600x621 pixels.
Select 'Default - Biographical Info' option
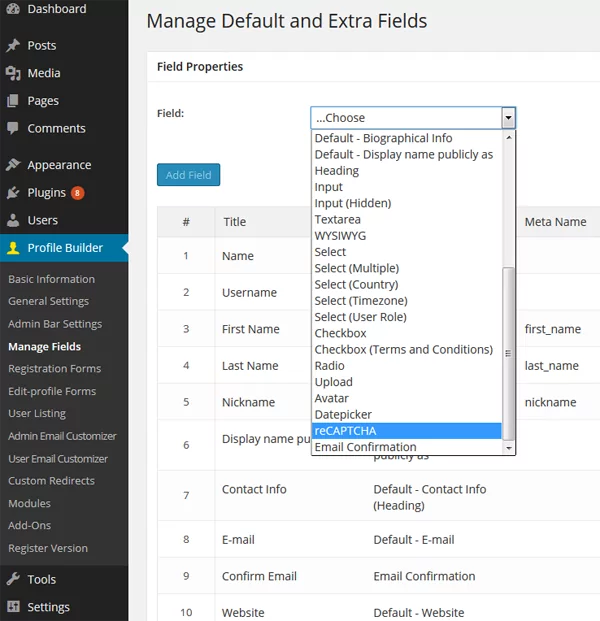pos(407,138)
